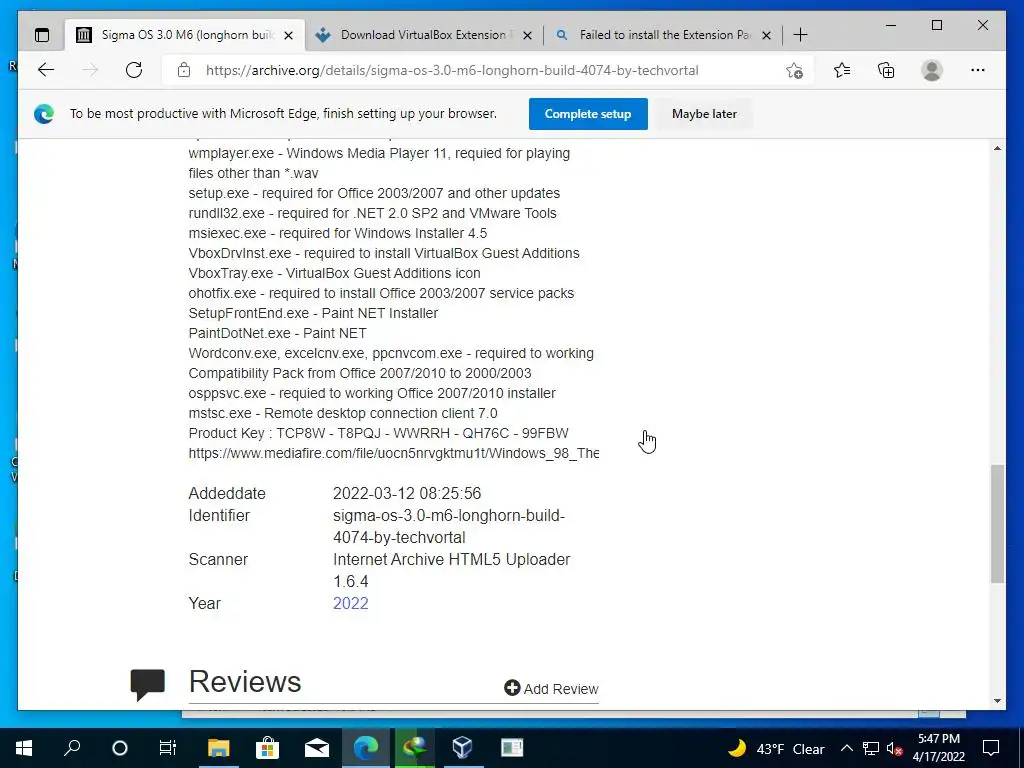Open the browser profile avatar
The width and height of the screenshot is (1024, 768).
[x=932, y=70]
